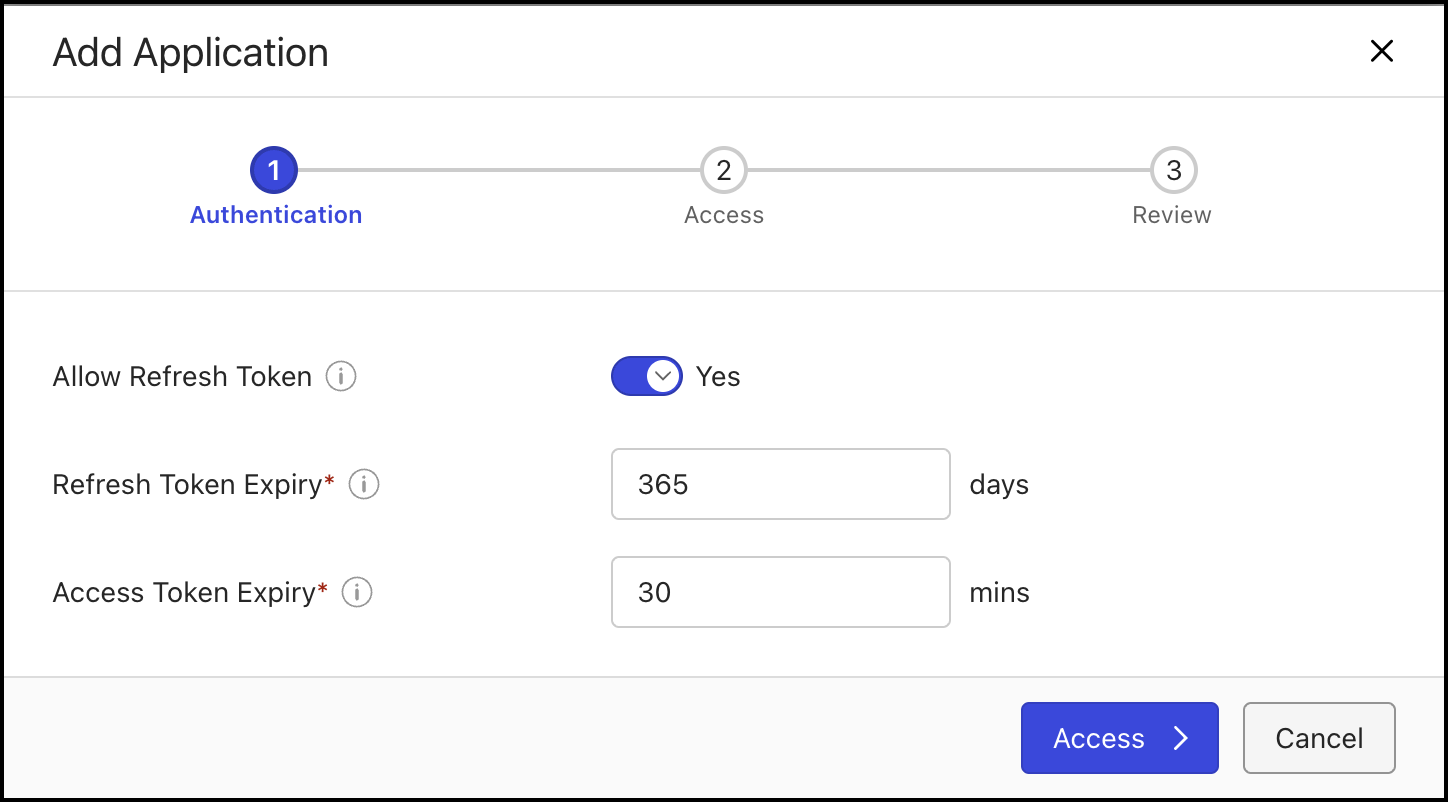
Task: Click the Access Token Expiry mins field
Action: [x=780, y=592]
